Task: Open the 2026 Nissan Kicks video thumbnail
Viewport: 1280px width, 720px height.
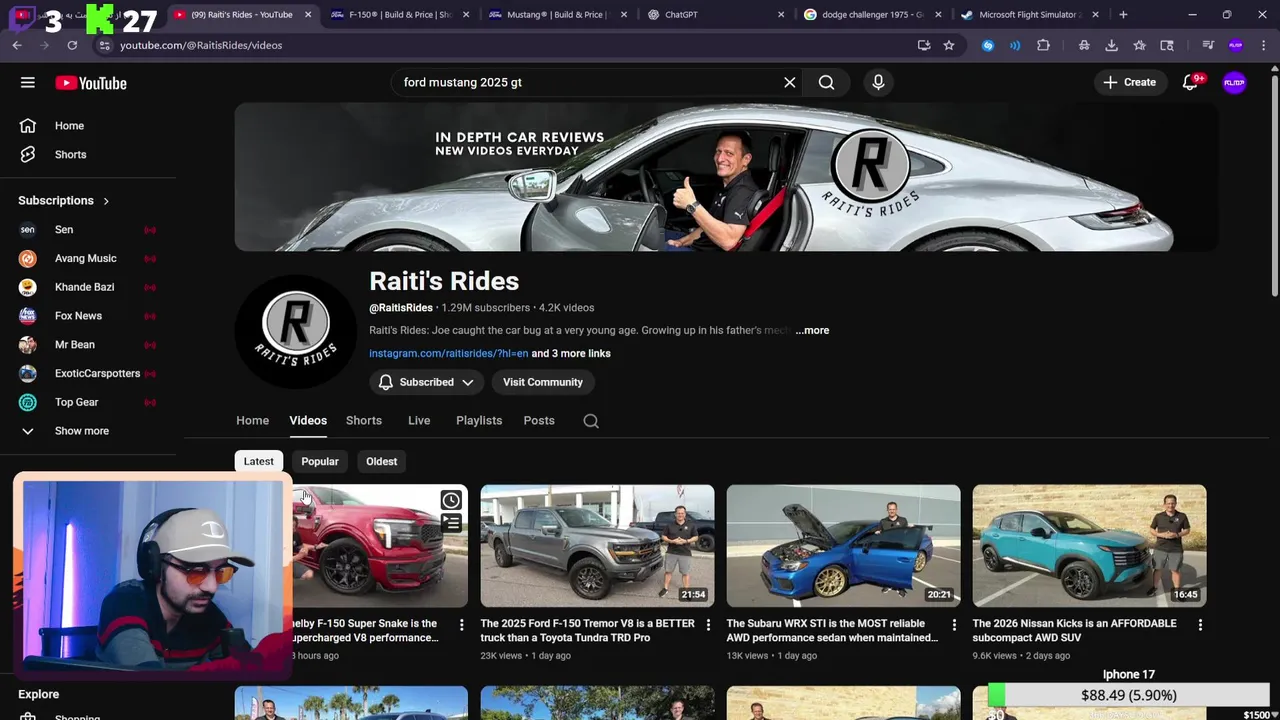Action: coord(1089,546)
